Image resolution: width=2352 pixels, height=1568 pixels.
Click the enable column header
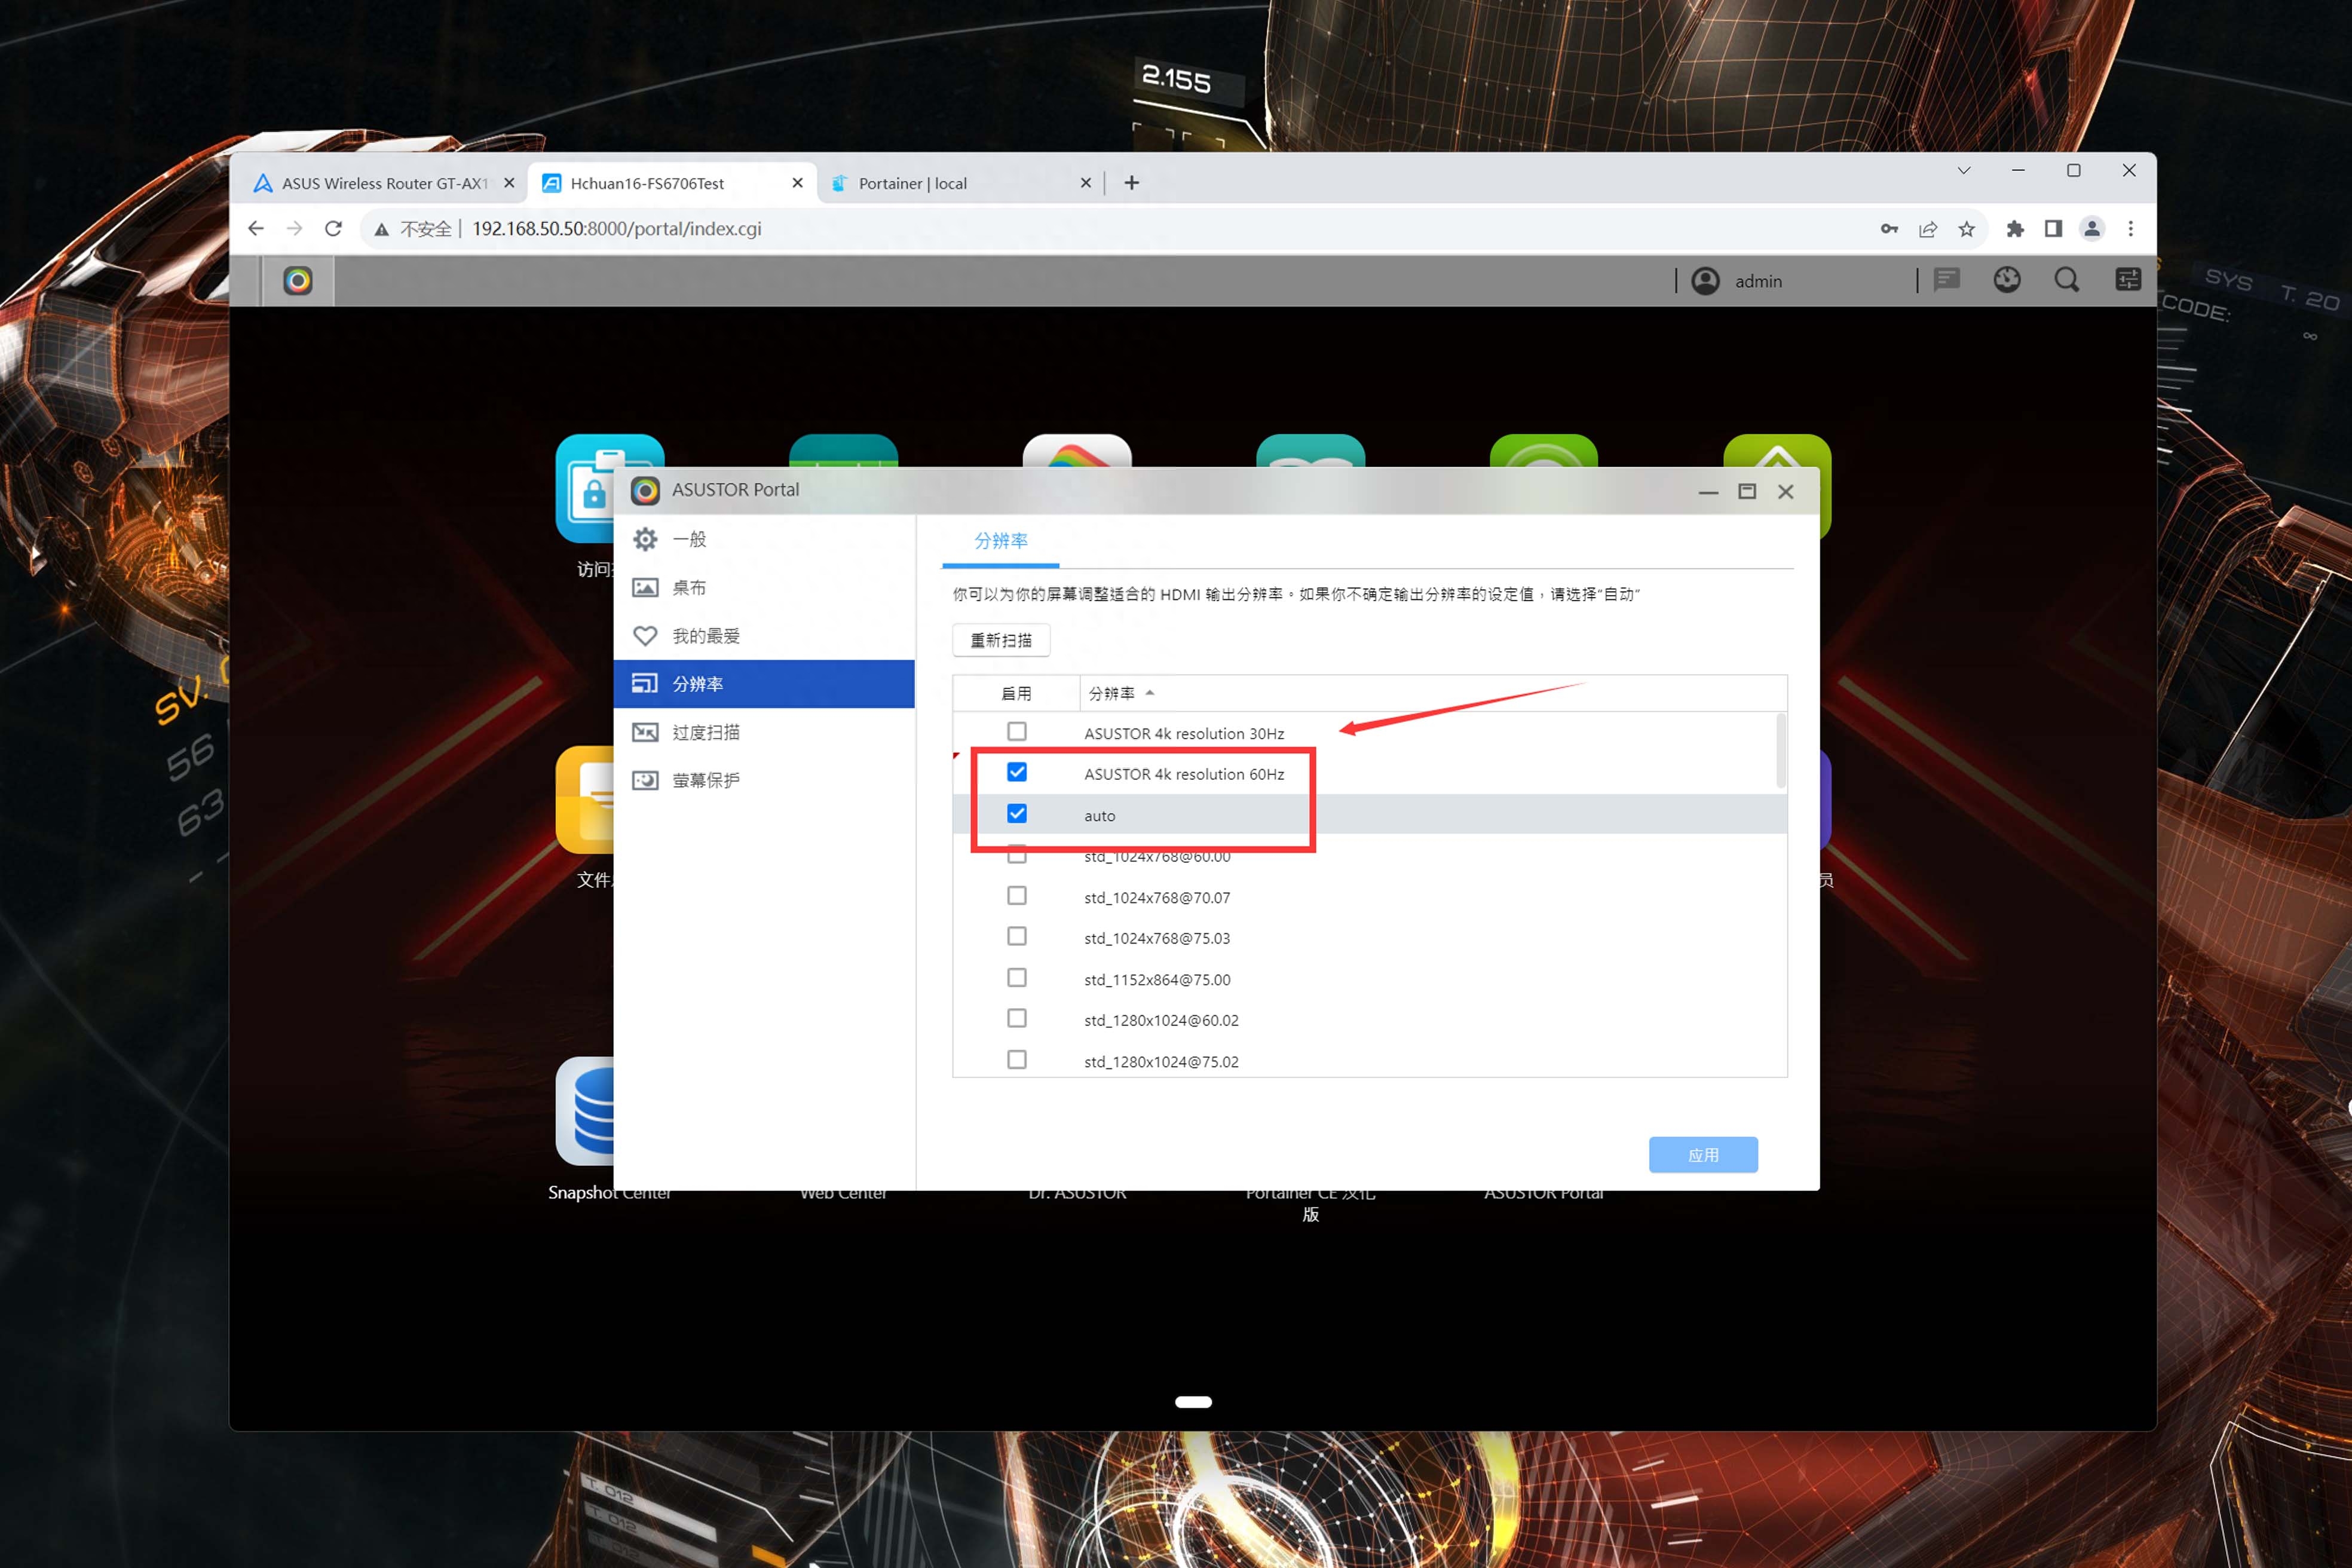coord(1016,694)
